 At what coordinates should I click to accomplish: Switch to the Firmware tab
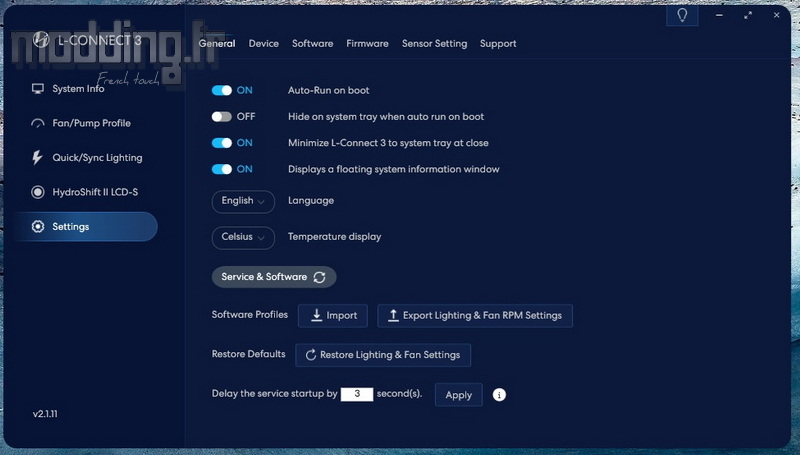[367, 44]
